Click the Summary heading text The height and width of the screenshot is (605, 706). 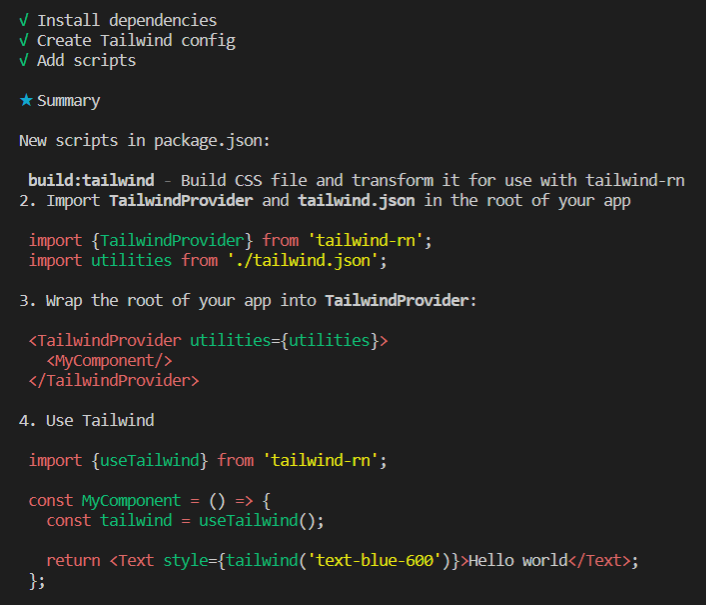pyautogui.click(x=68, y=101)
